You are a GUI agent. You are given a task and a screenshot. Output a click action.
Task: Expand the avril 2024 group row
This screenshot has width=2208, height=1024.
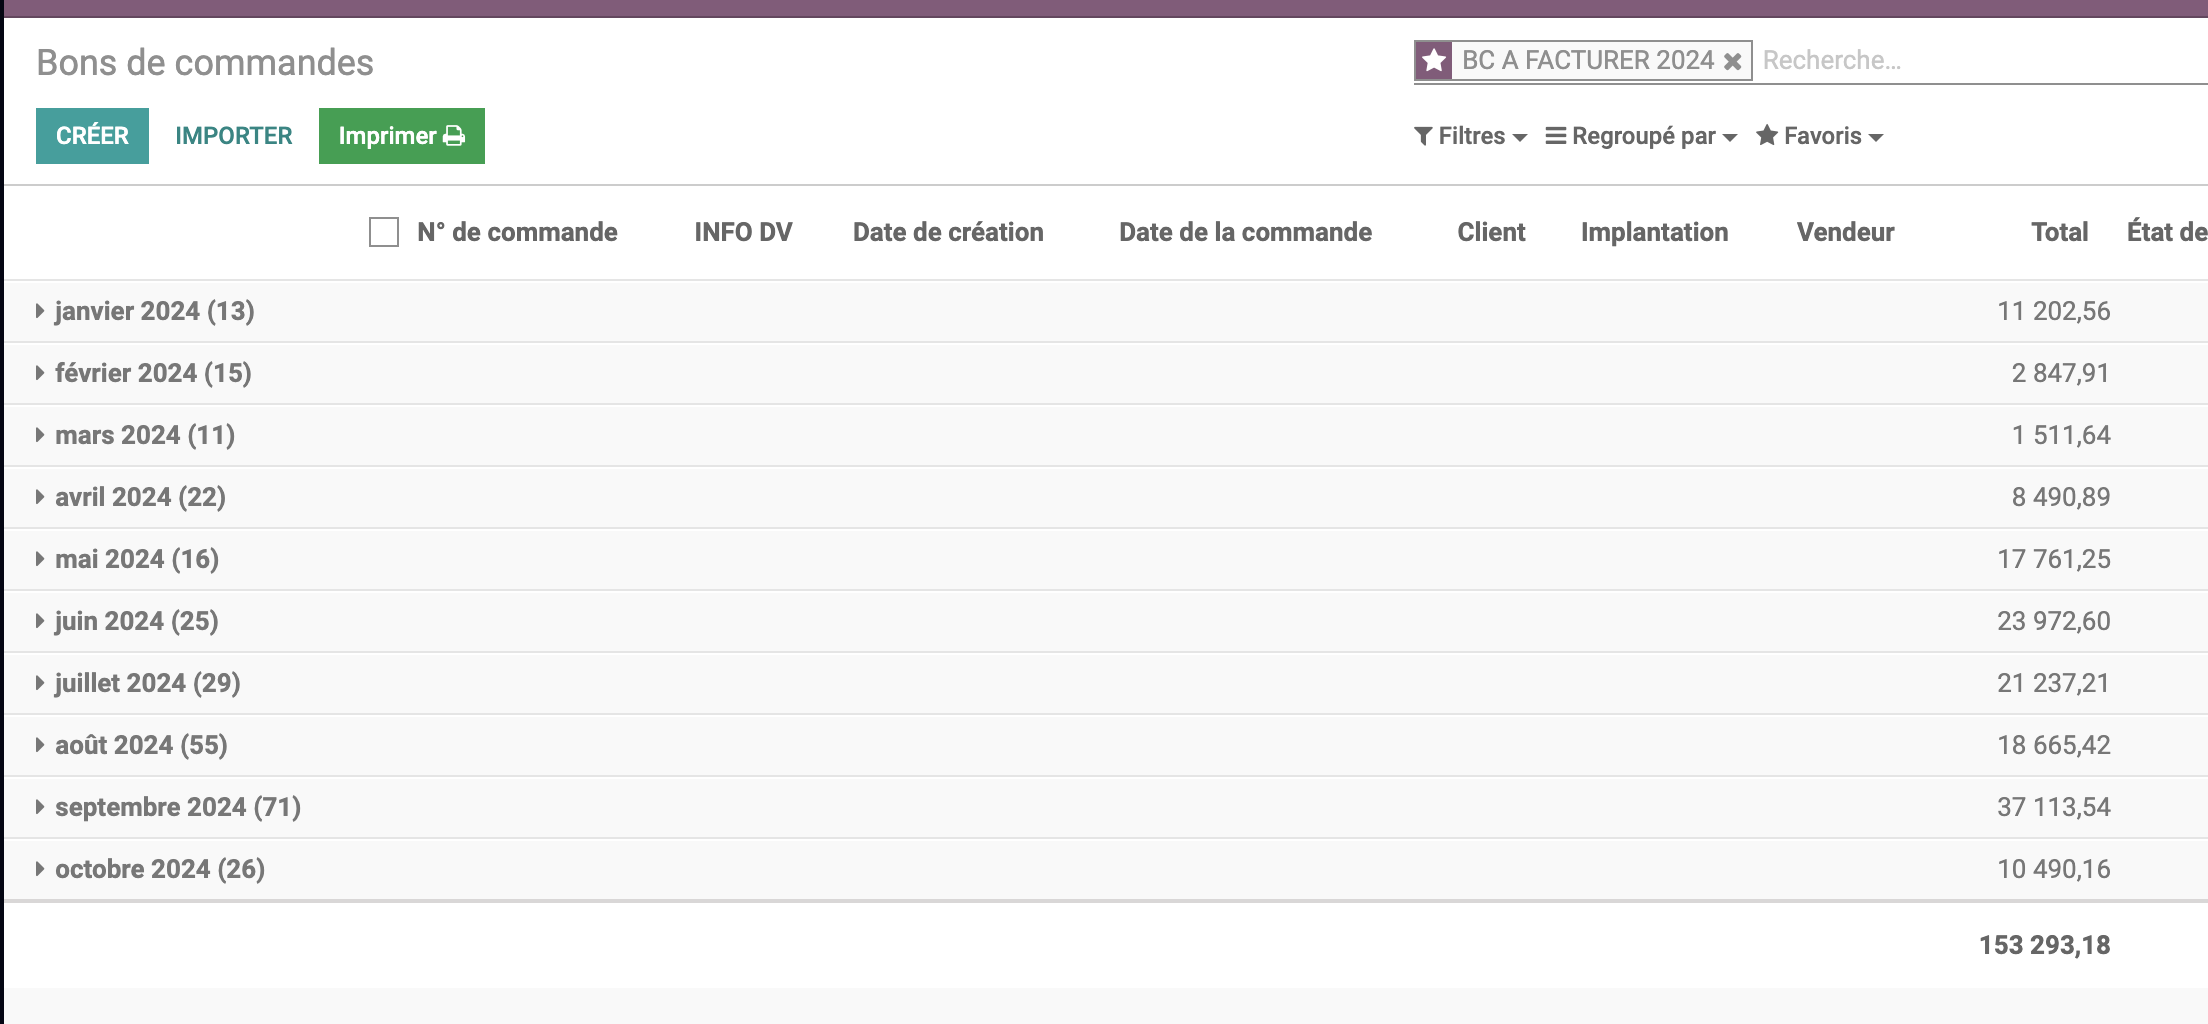click(x=140, y=497)
